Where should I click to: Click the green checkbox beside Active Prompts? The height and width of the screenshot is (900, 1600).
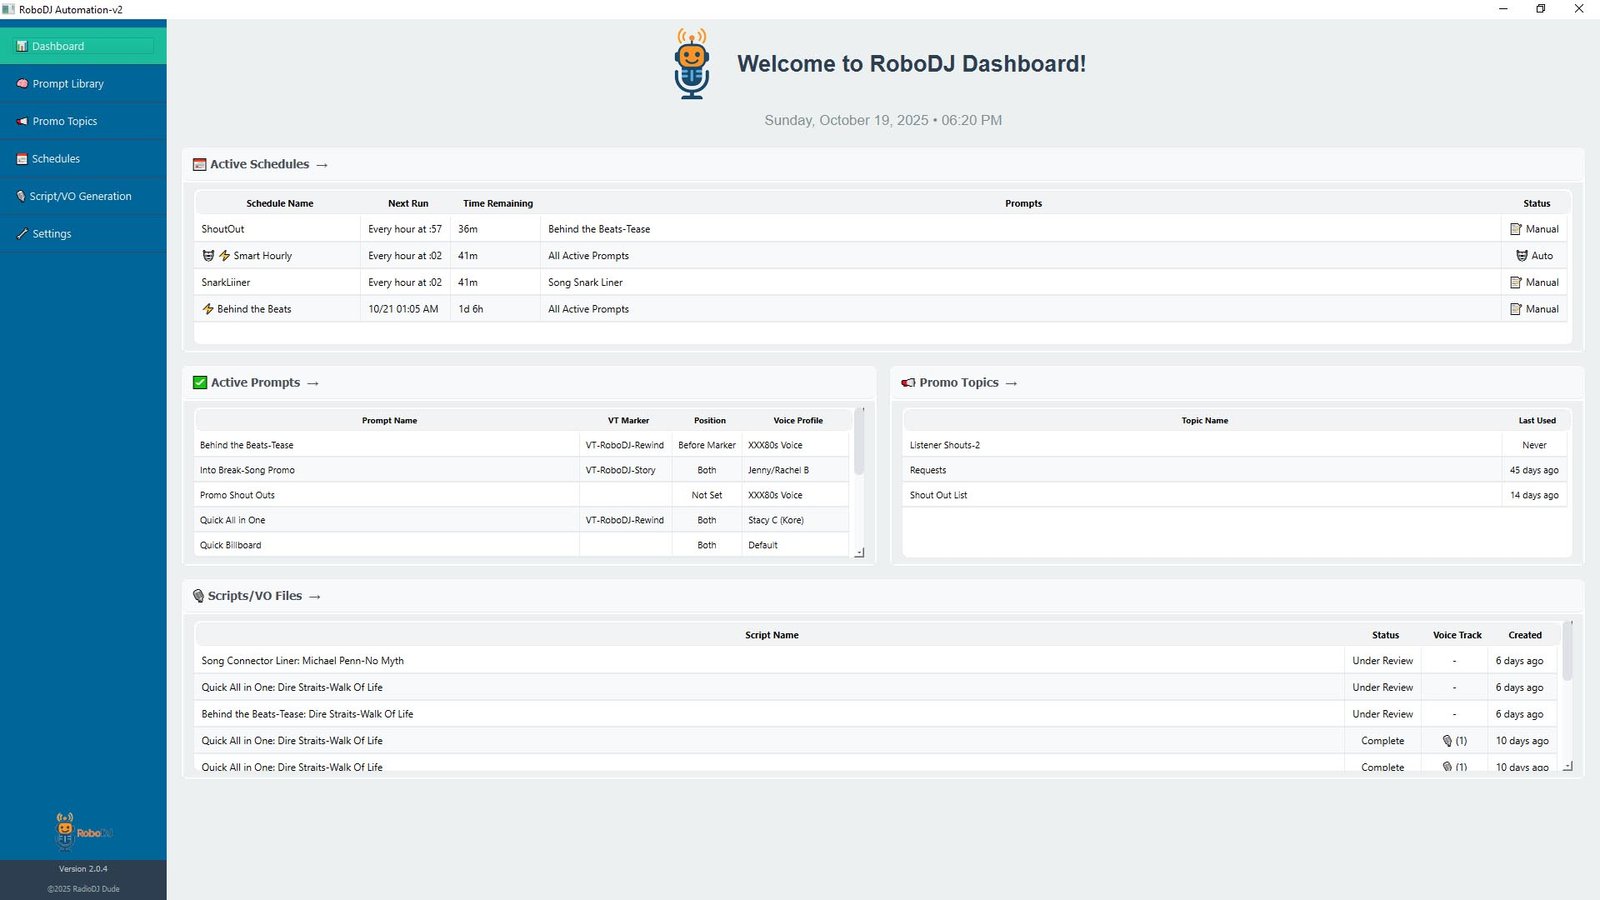pos(198,382)
